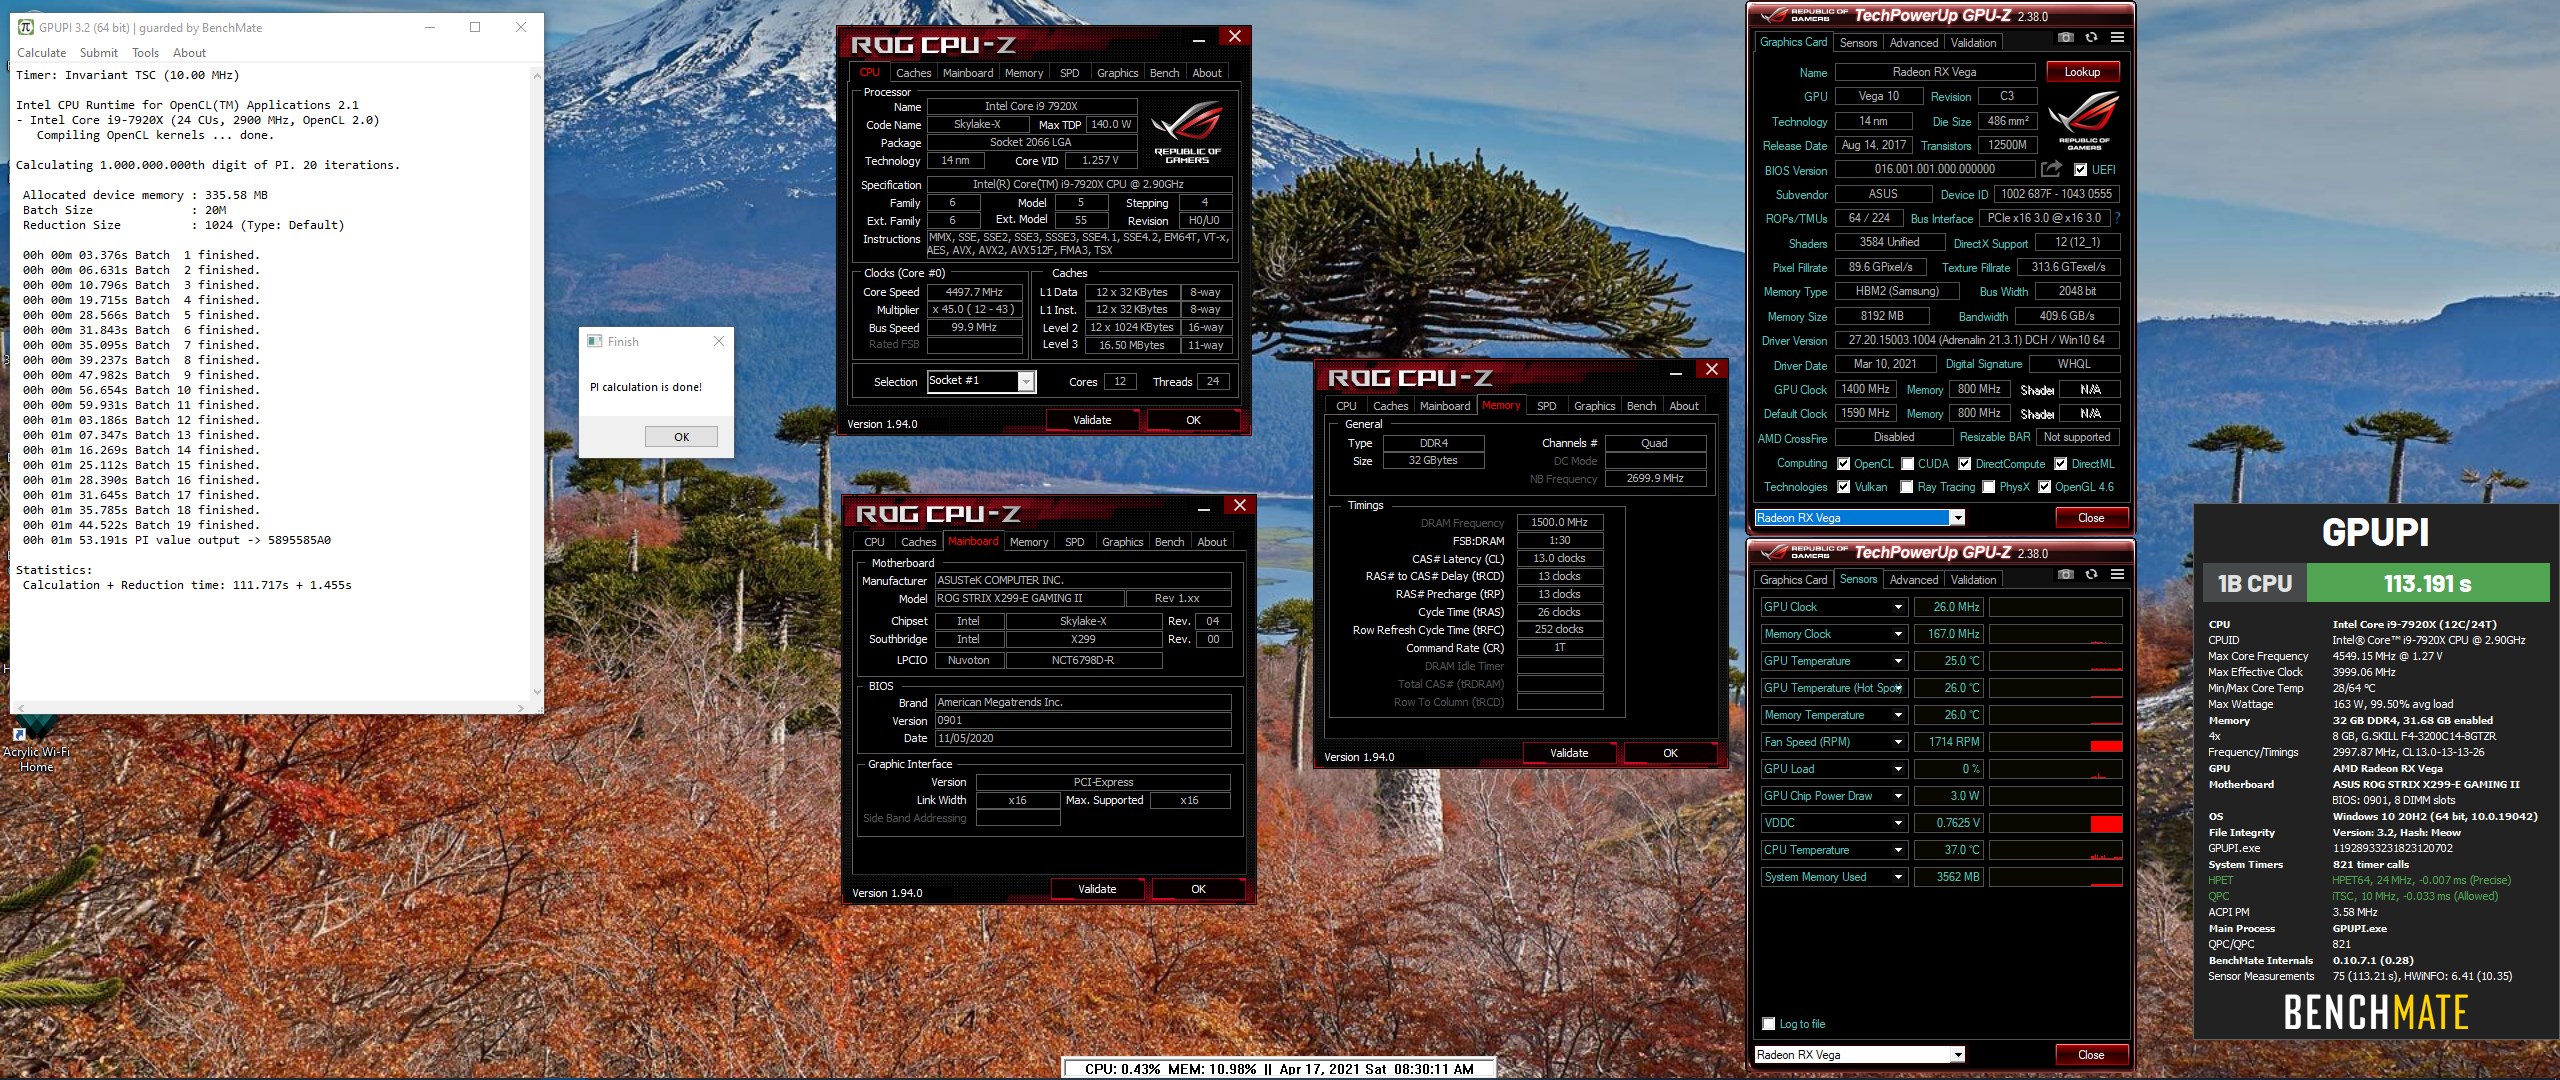2560x1080 pixels.
Task: Open the hamburger menu in GPU-Z Sensors window
Action: pos(2117,575)
